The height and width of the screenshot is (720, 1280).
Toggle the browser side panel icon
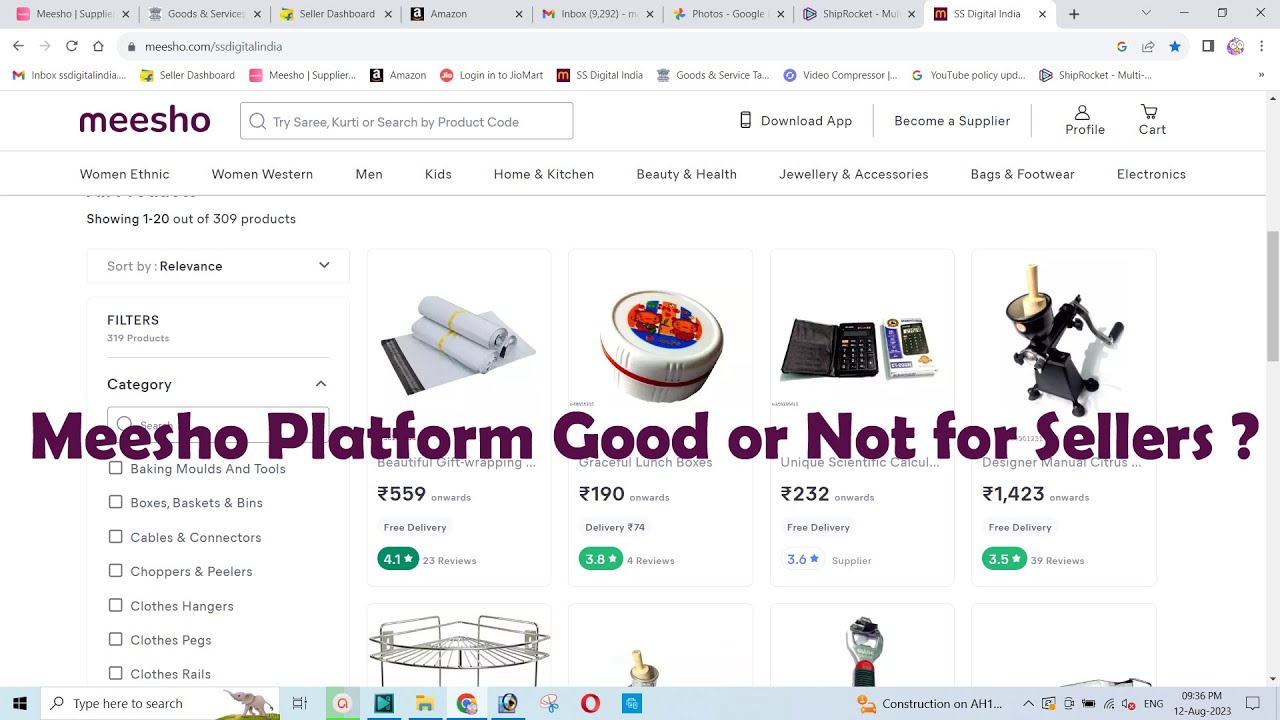[x=1208, y=46]
